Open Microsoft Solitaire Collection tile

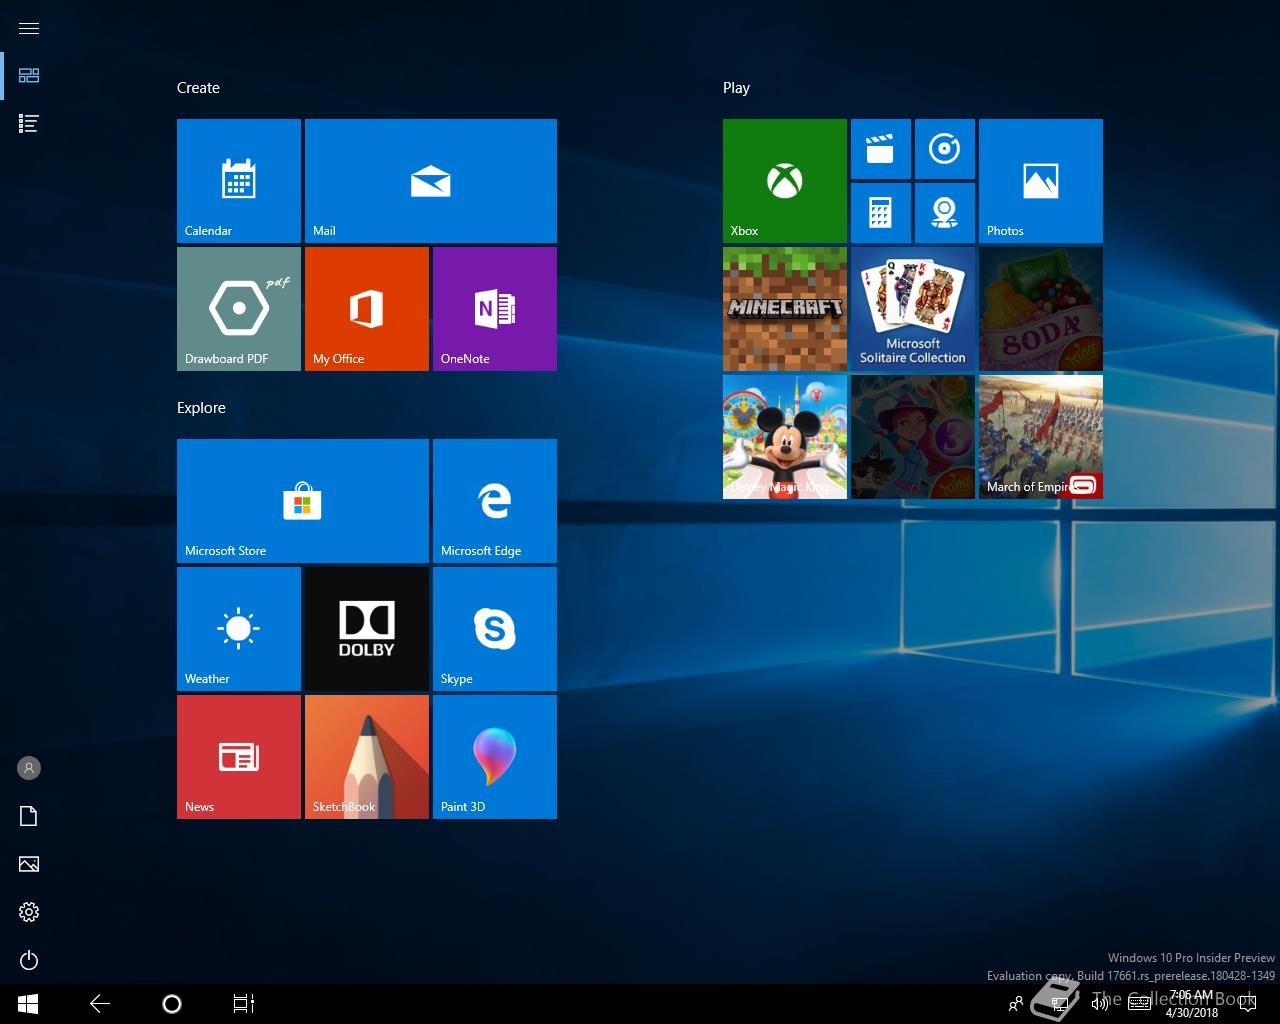[913, 309]
